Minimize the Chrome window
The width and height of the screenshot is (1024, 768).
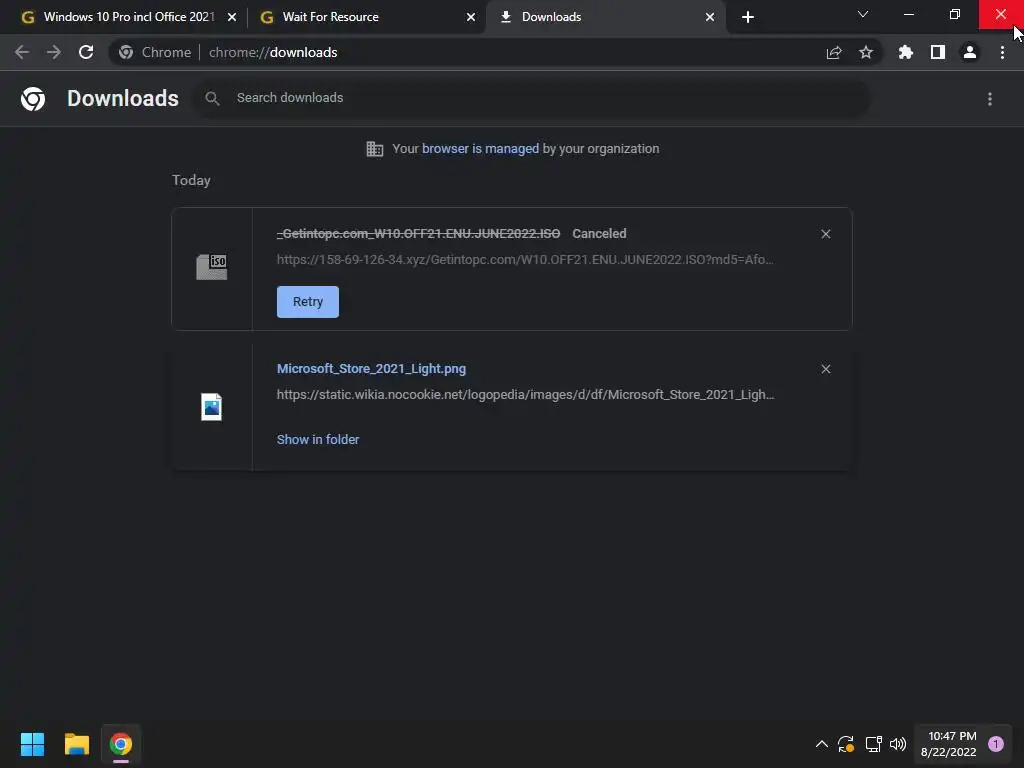(909, 14)
